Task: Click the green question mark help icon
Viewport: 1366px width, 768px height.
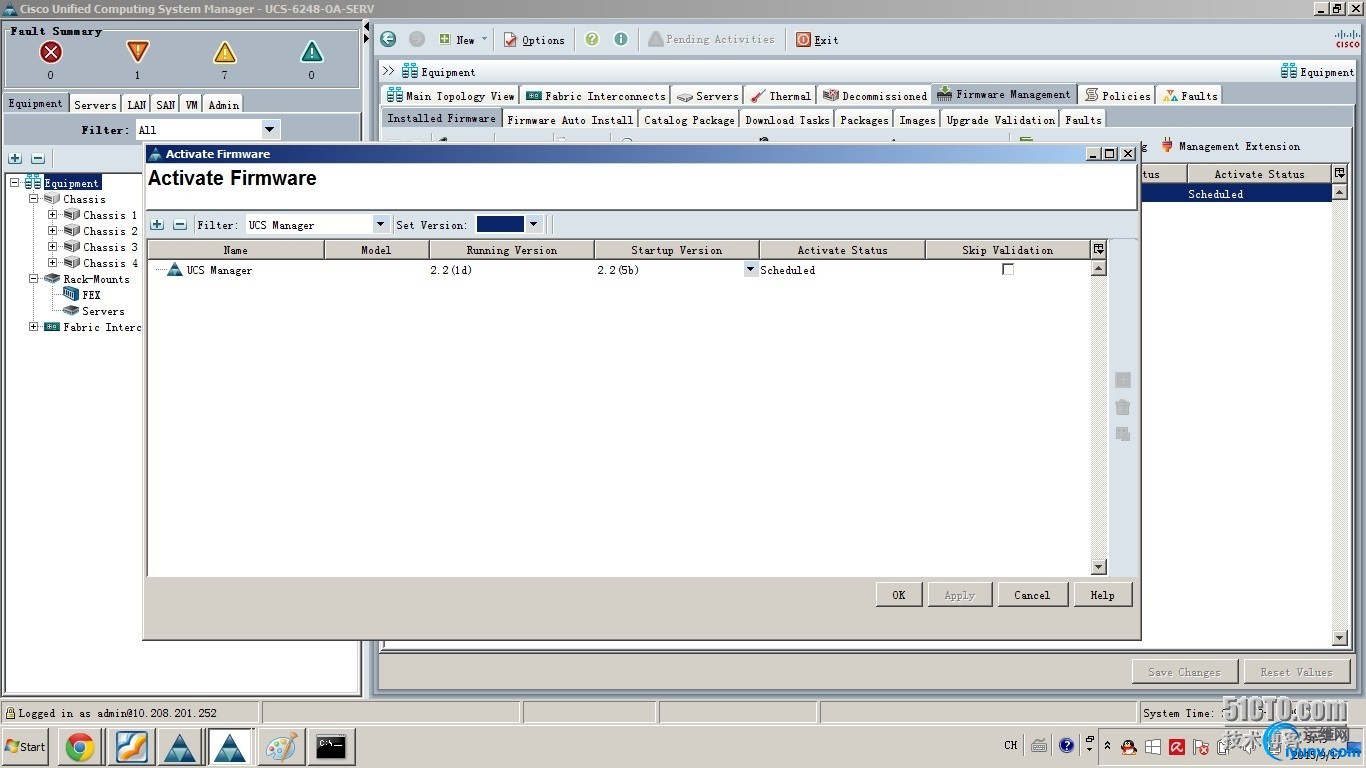Action: [x=592, y=39]
